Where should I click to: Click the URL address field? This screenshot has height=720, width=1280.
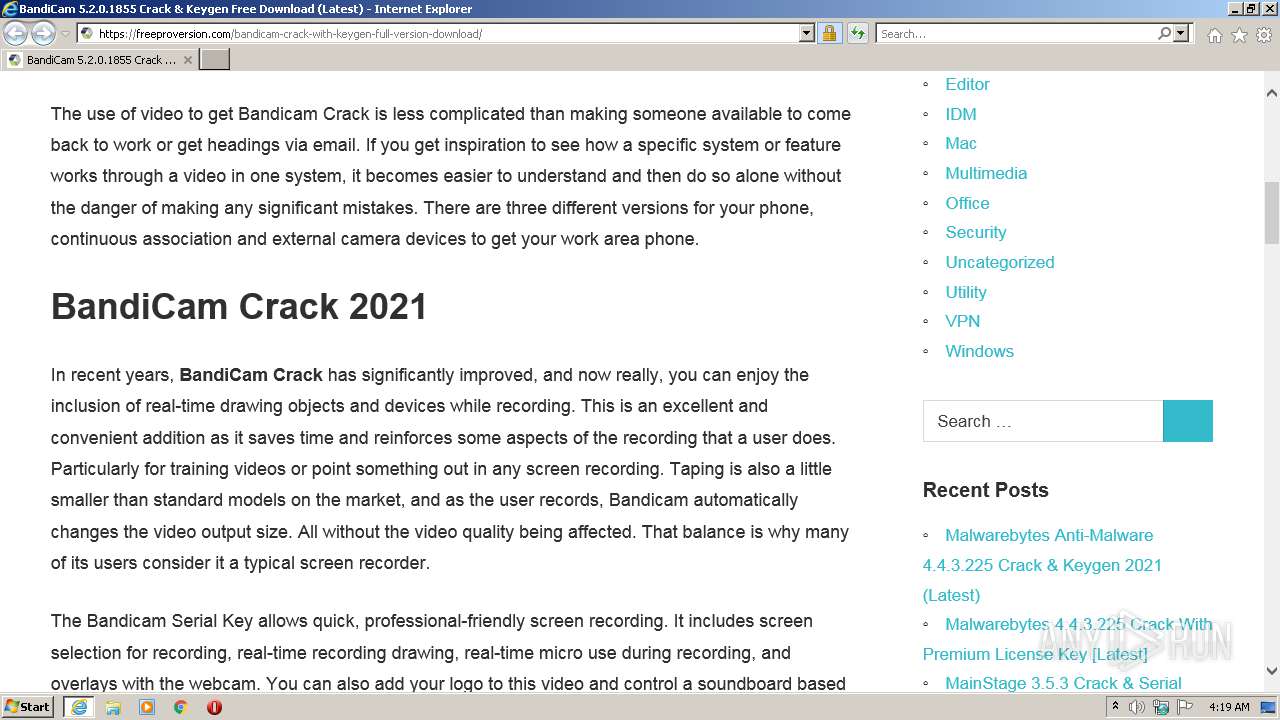click(x=448, y=34)
